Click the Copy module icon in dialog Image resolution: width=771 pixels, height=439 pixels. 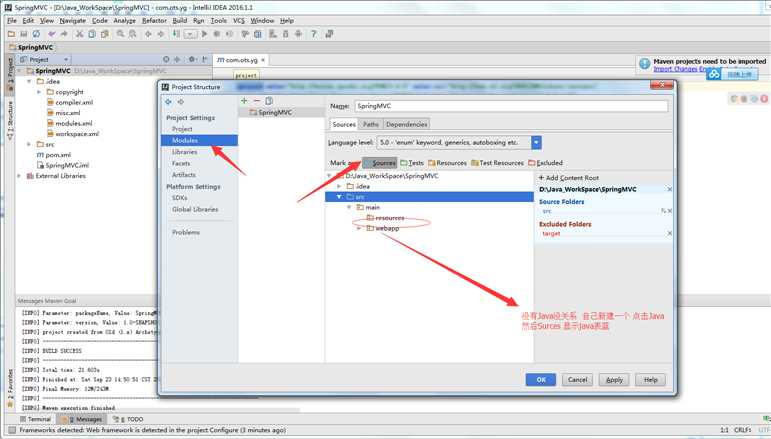pyautogui.click(x=269, y=101)
